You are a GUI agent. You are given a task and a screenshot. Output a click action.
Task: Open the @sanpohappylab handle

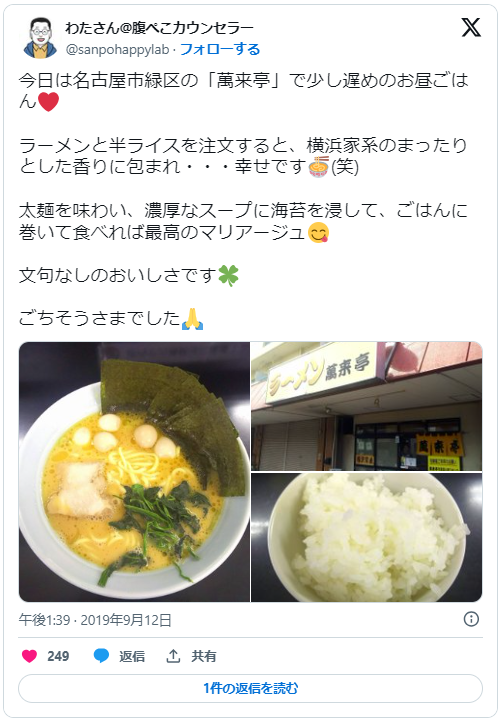117,49
